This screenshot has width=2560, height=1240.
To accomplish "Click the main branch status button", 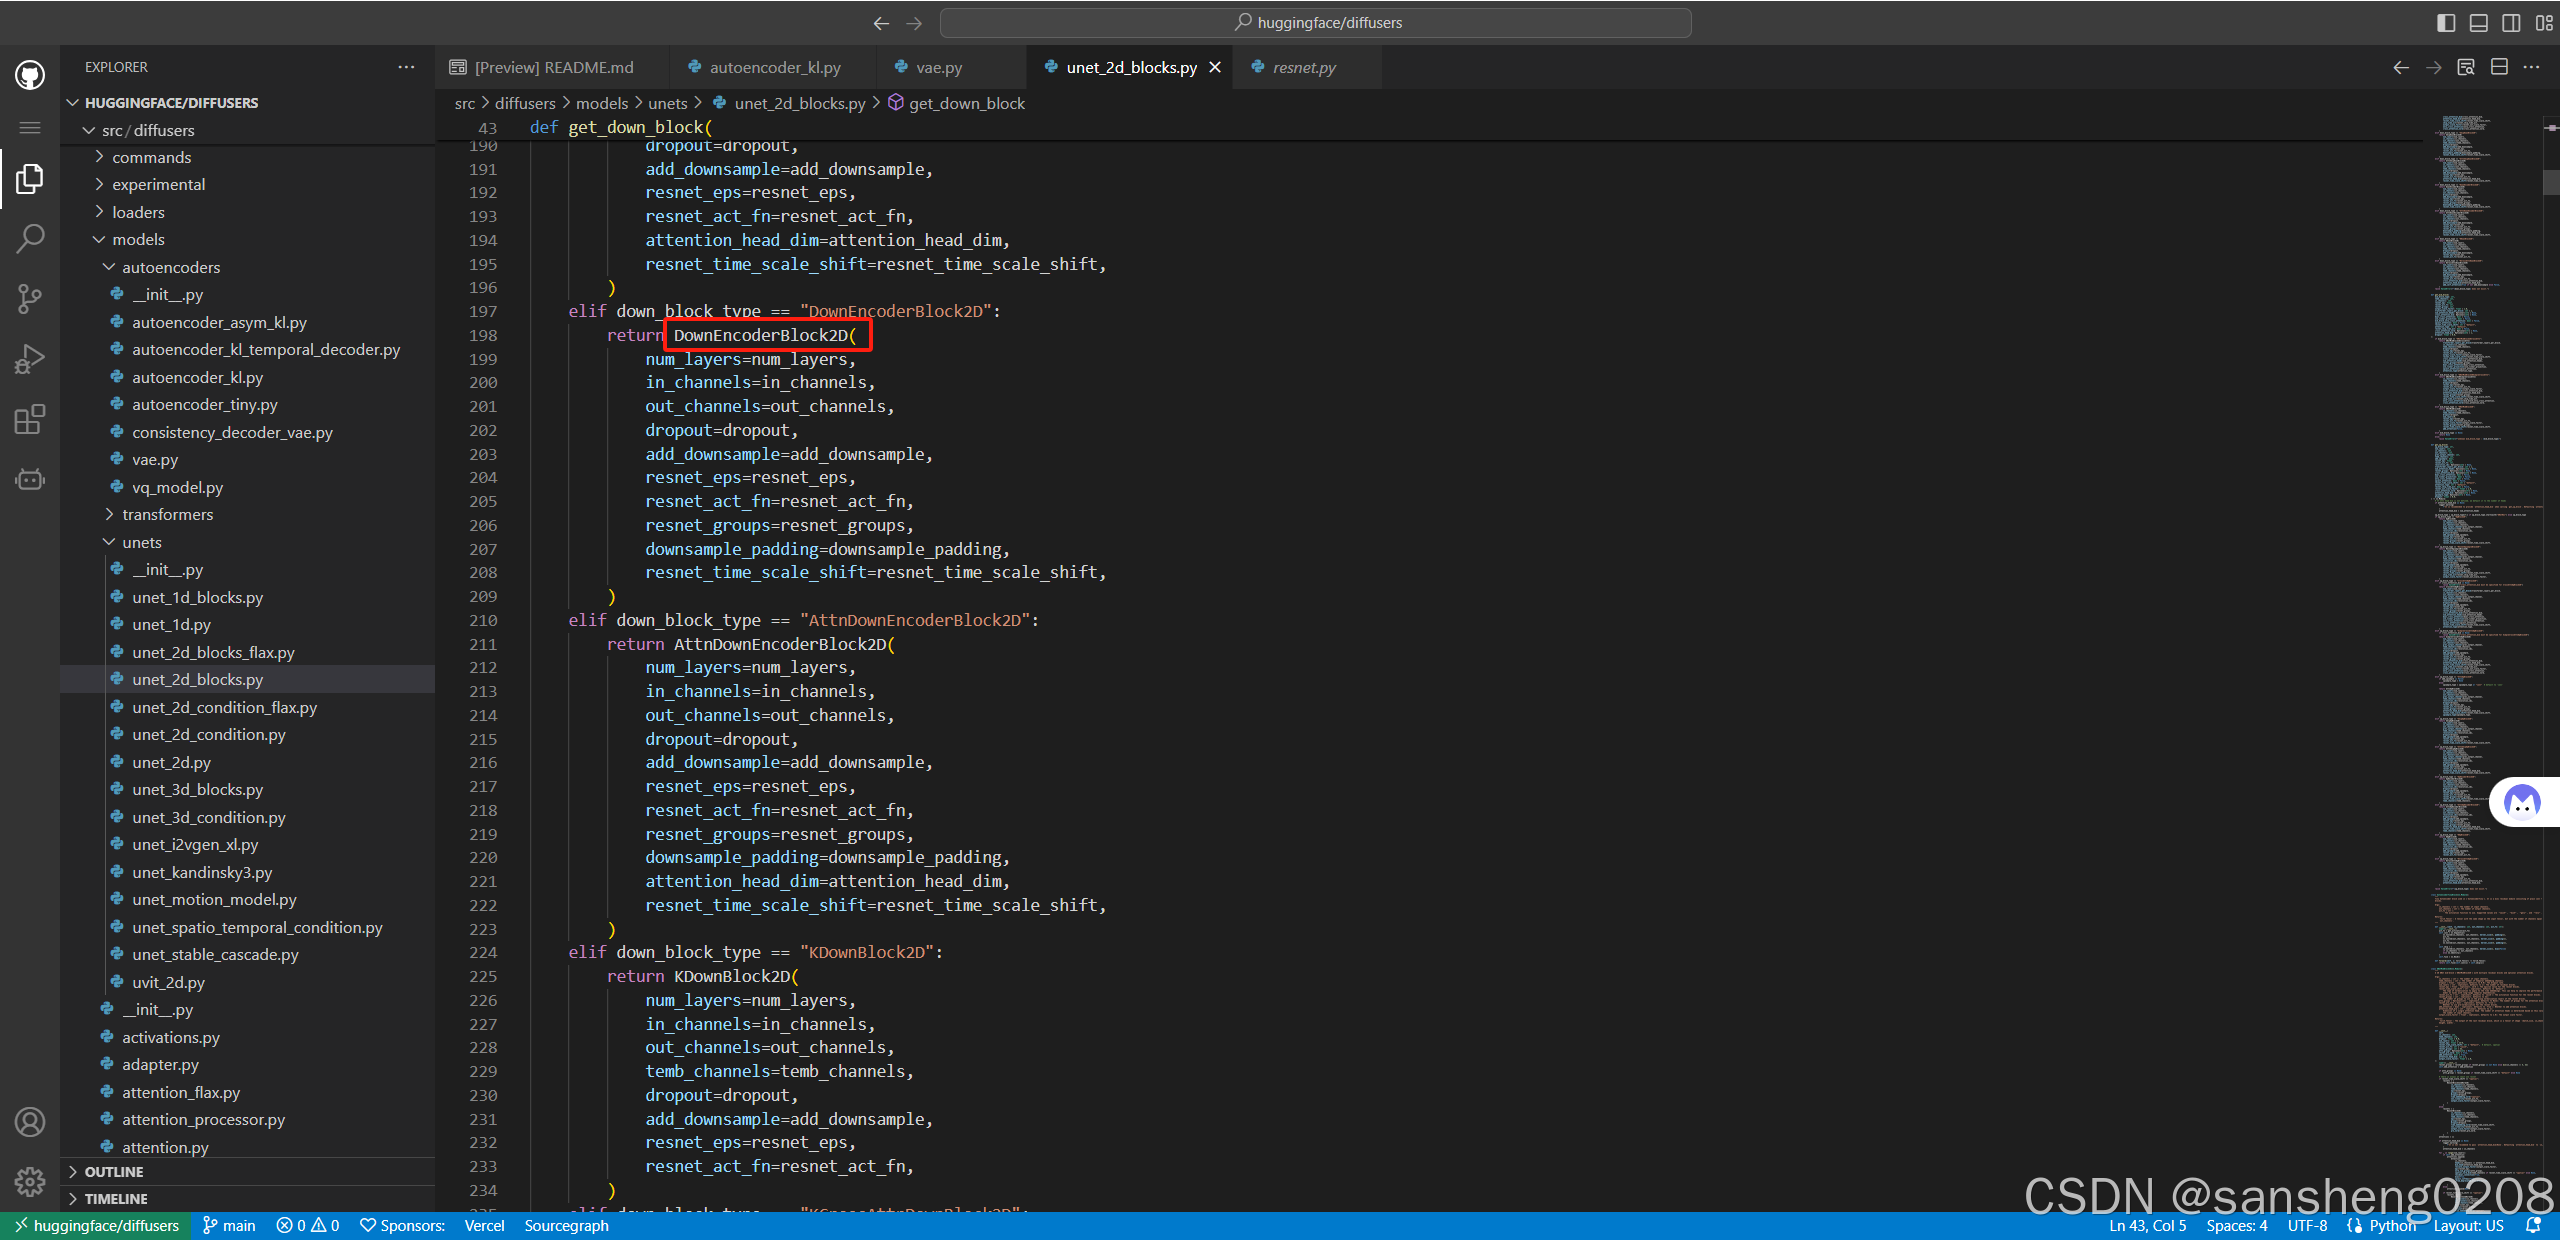I will 229,1225.
